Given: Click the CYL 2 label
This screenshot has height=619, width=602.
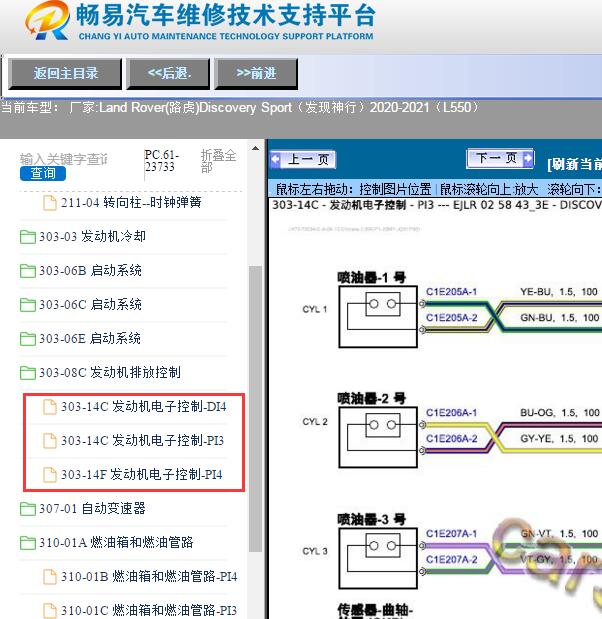Looking at the screenshot, I should coord(315,422).
